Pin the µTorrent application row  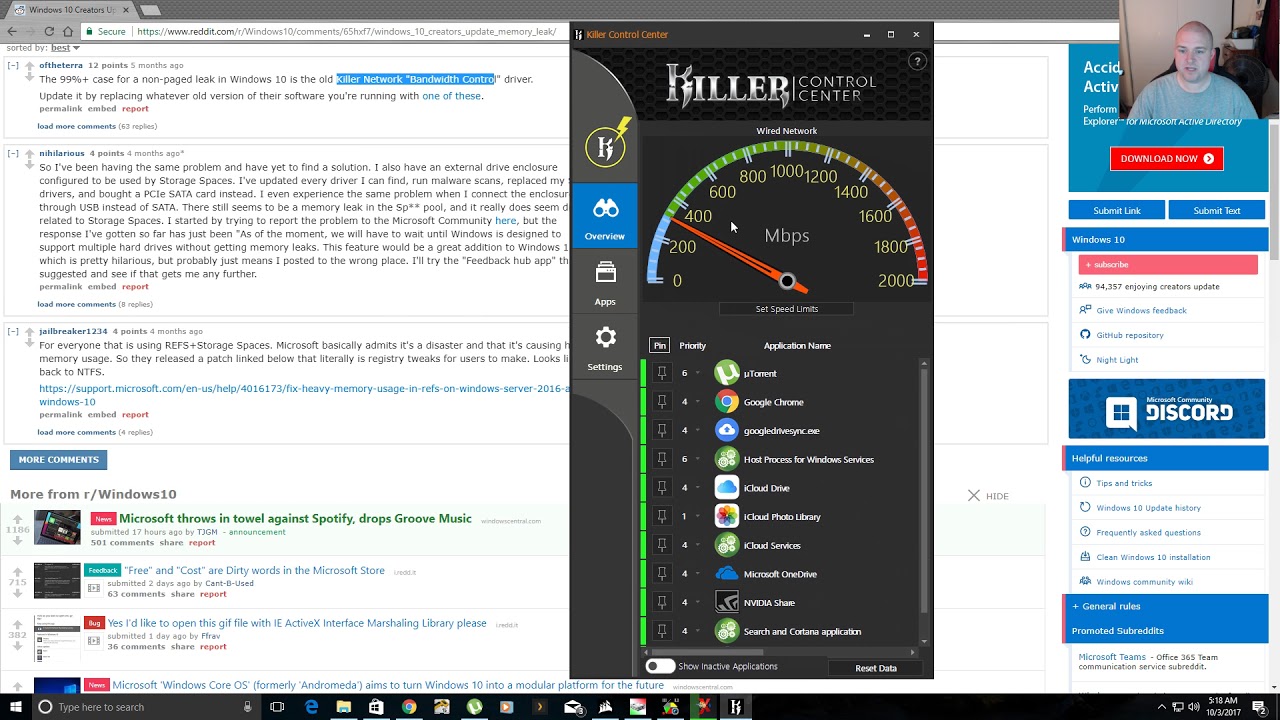click(661, 373)
